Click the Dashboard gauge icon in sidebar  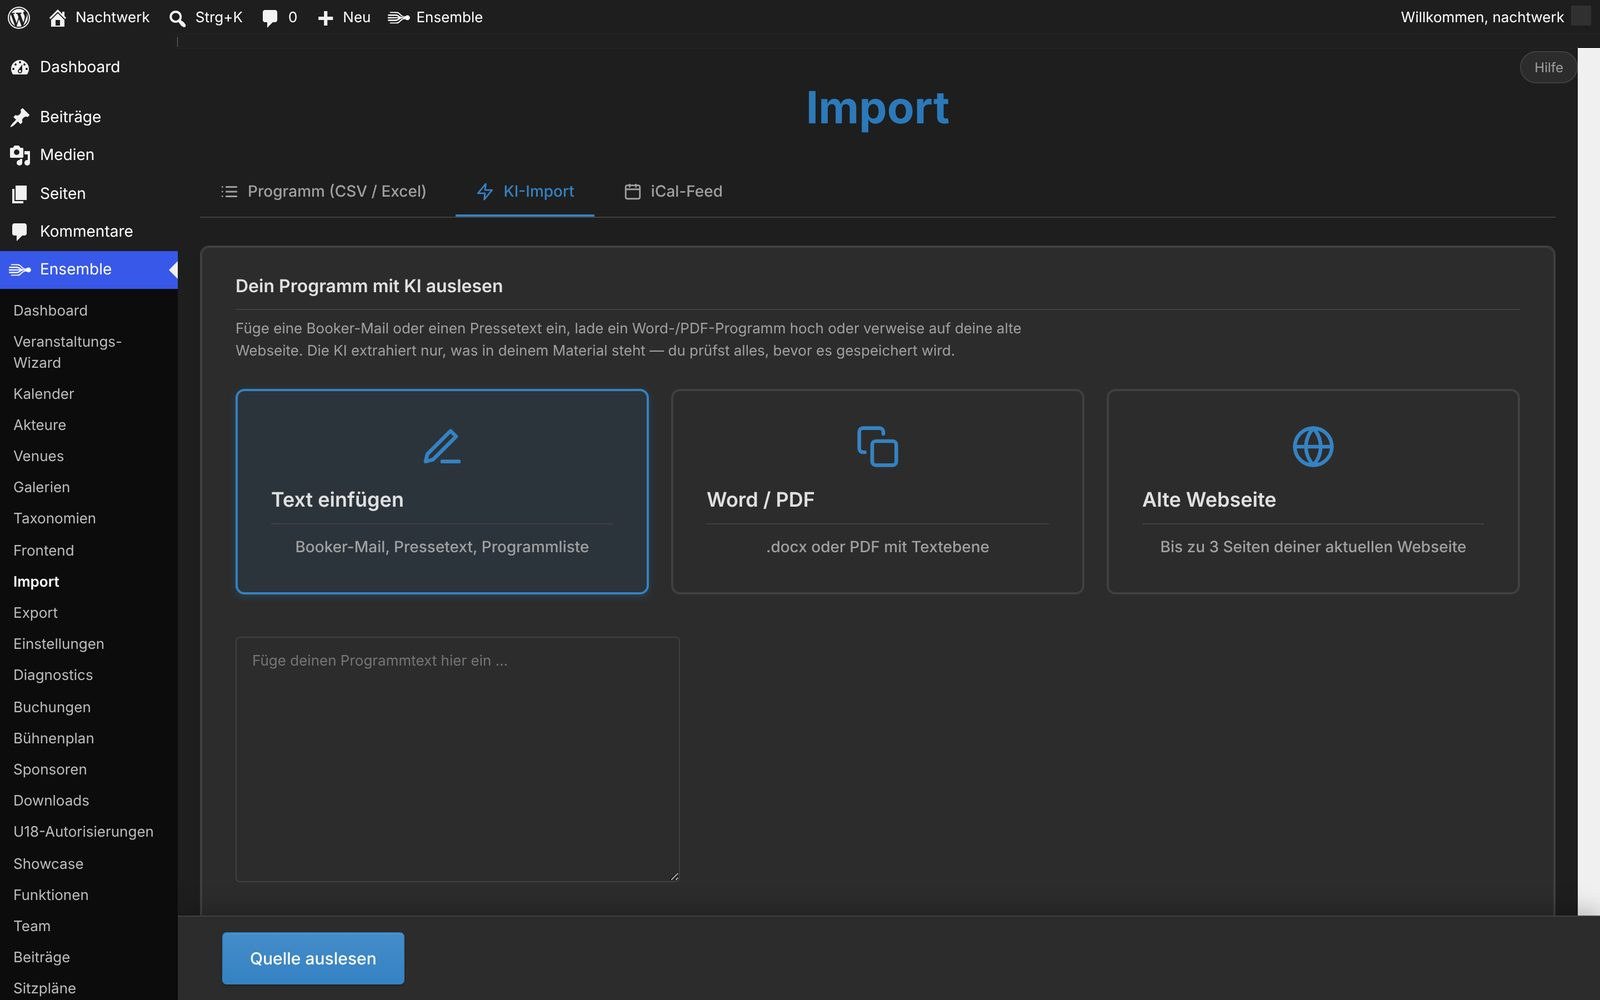point(20,67)
